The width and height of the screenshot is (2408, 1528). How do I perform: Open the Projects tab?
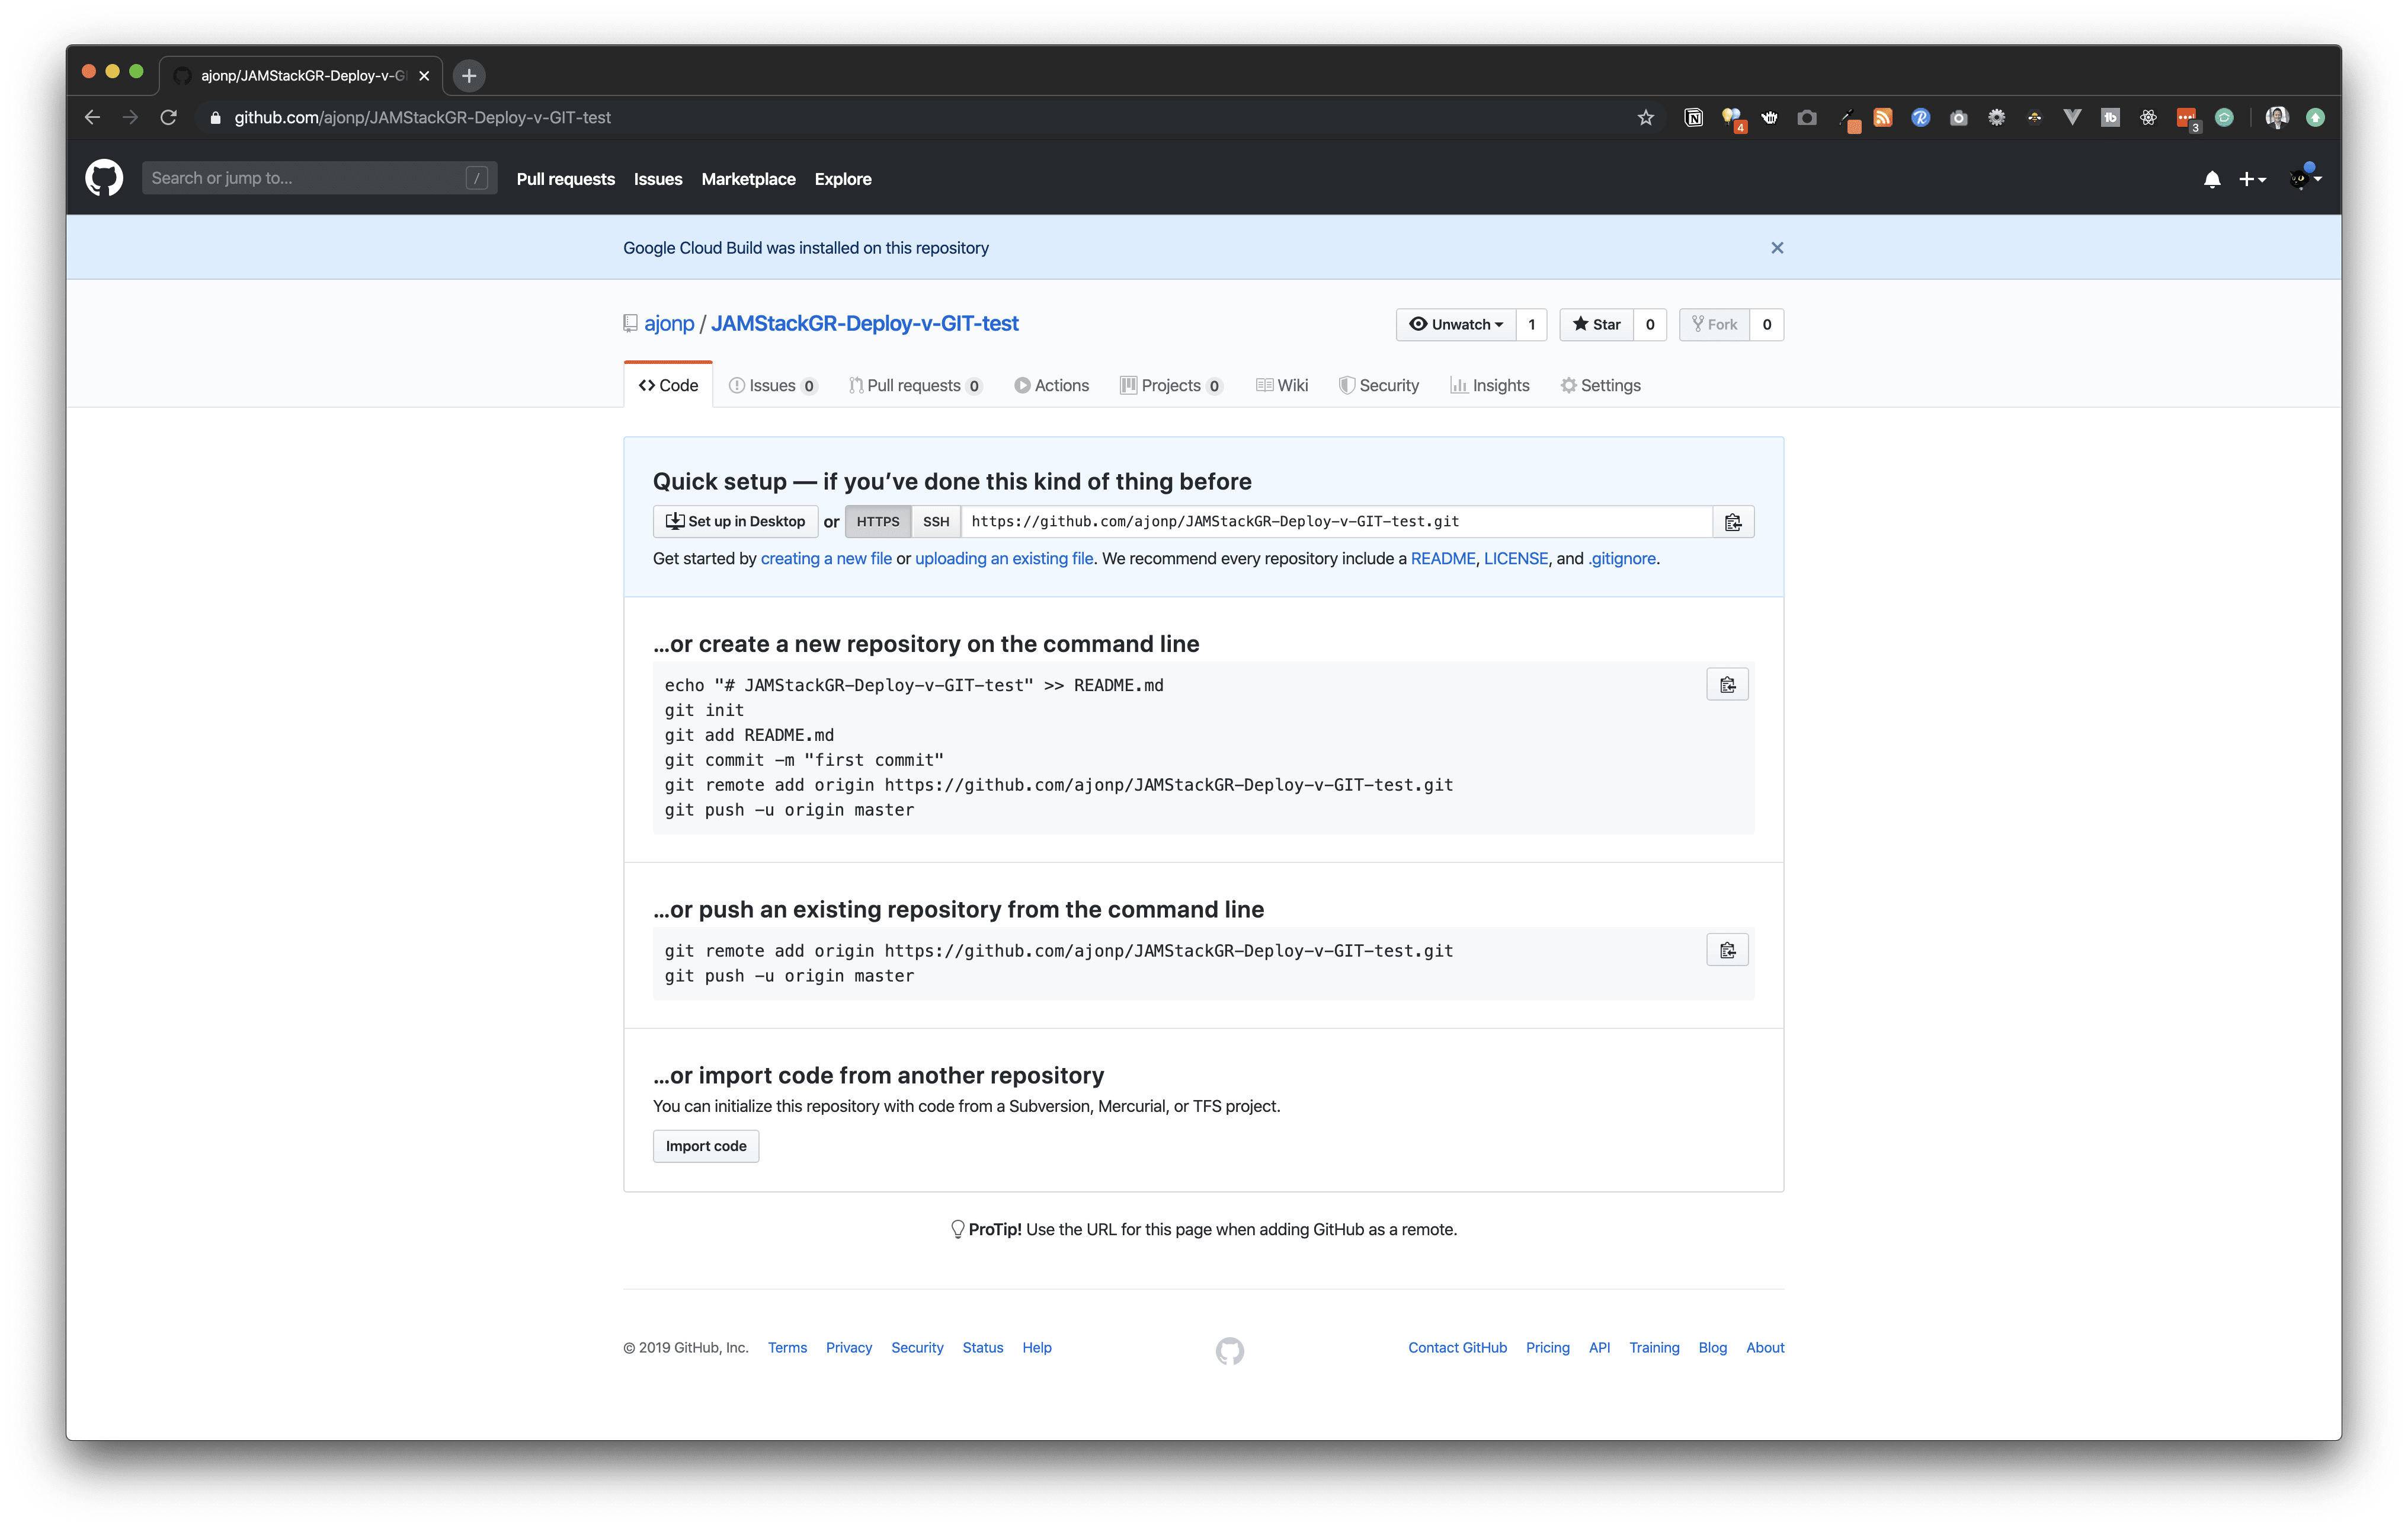1171,386
